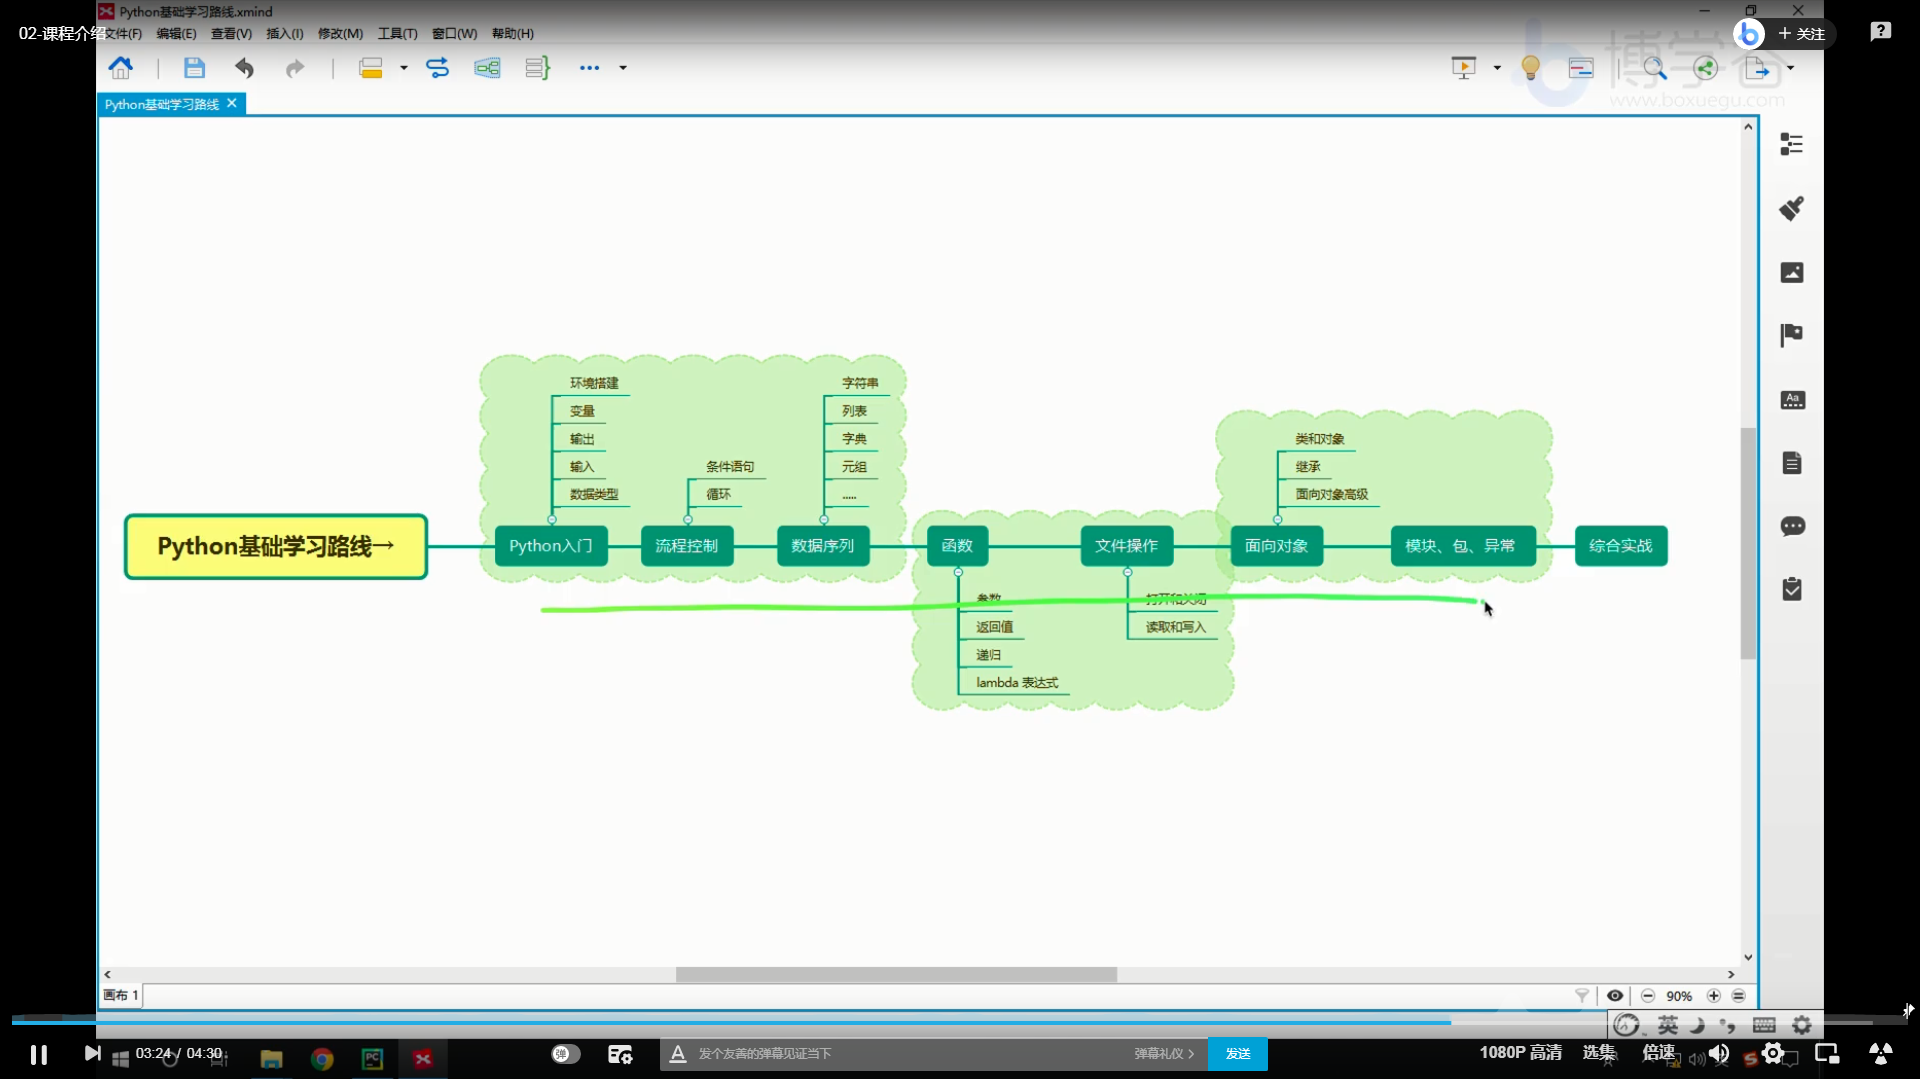Follow the uploader with 关注 button
Viewport: 1920px width, 1079px height.
click(1801, 34)
